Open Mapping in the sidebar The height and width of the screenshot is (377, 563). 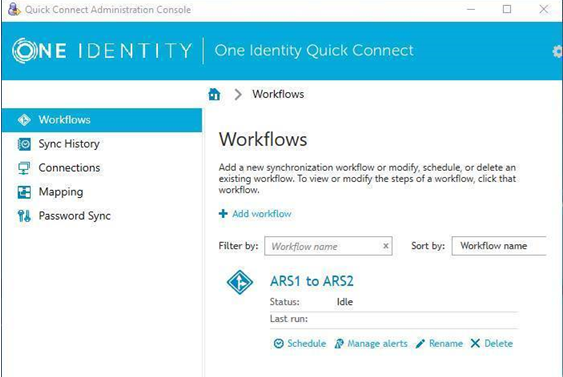[61, 192]
